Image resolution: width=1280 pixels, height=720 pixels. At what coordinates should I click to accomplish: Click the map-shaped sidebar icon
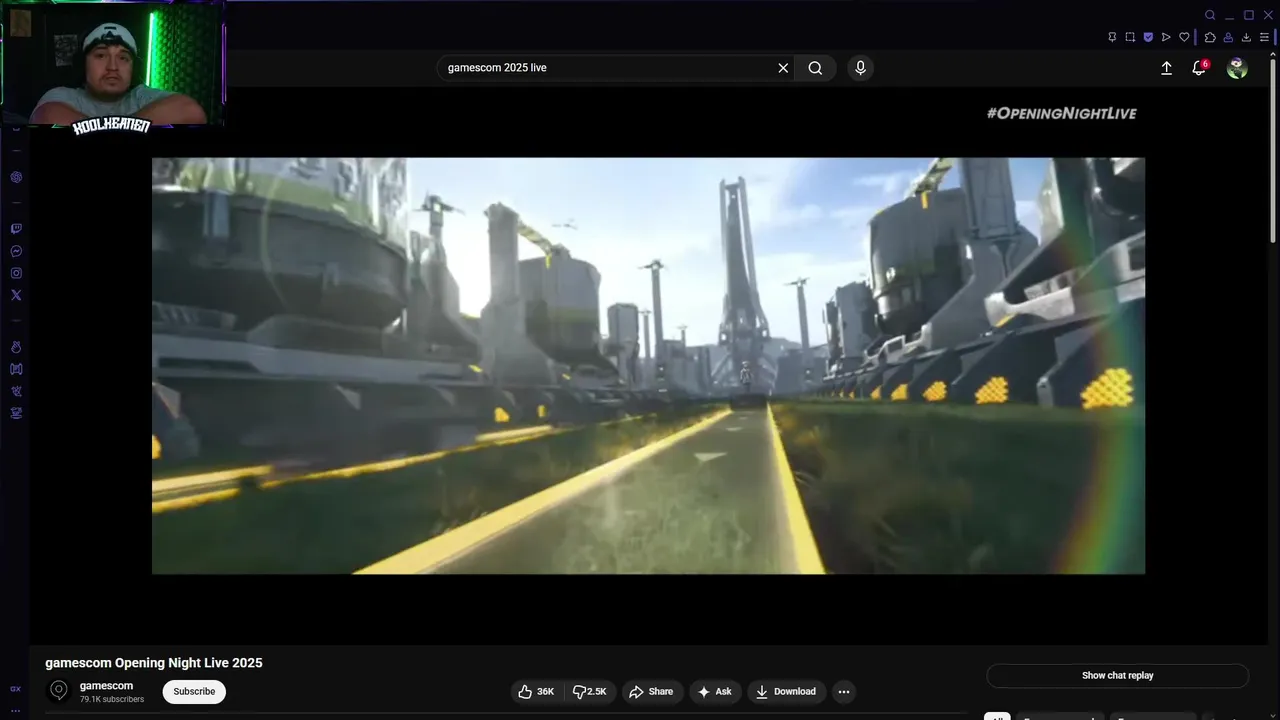(x=16, y=369)
